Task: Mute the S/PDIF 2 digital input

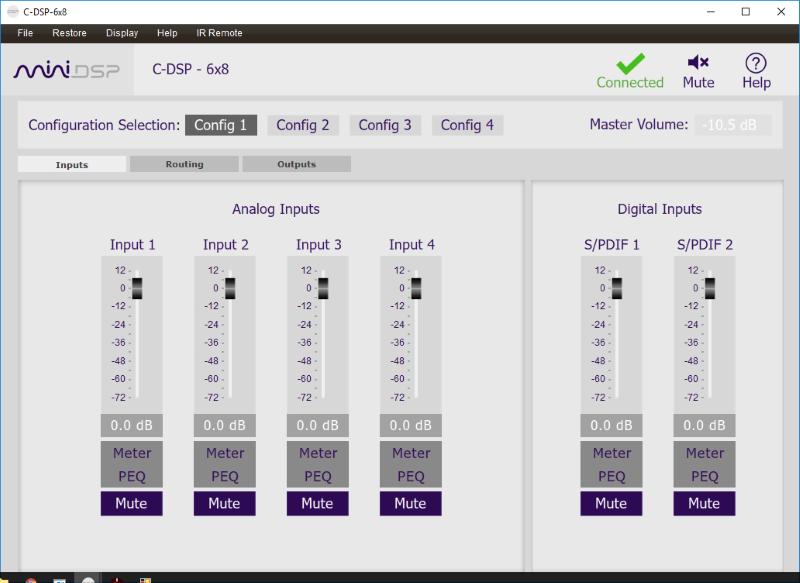Action: 704,503
